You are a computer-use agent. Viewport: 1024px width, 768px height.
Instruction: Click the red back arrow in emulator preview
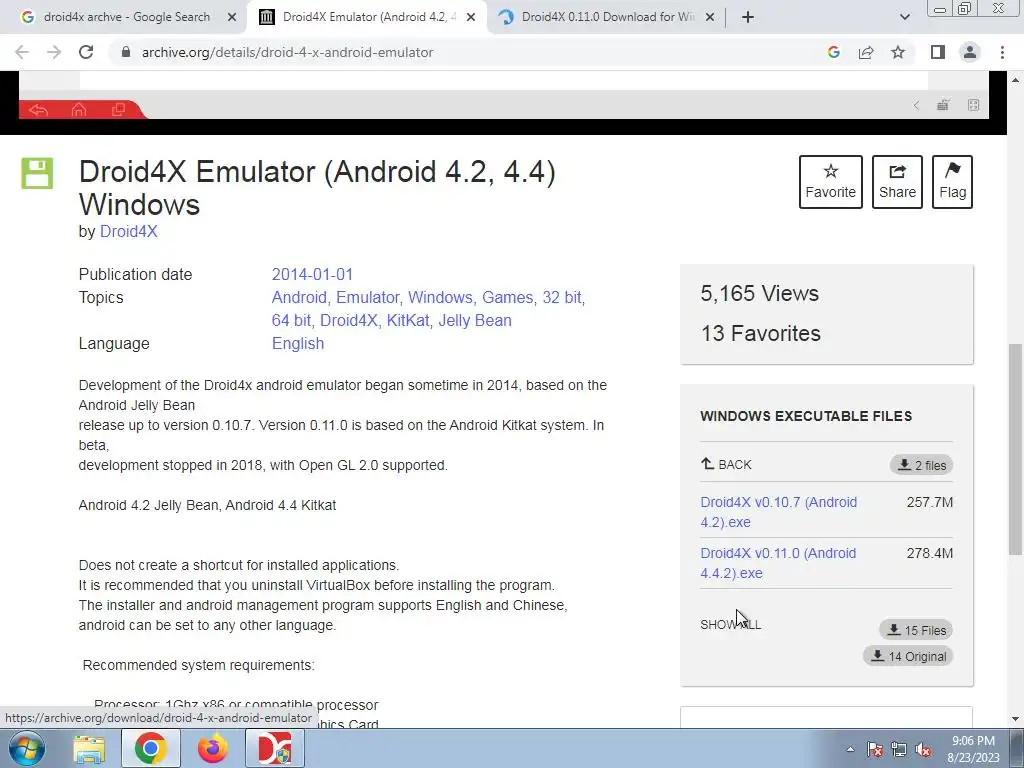(39, 110)
